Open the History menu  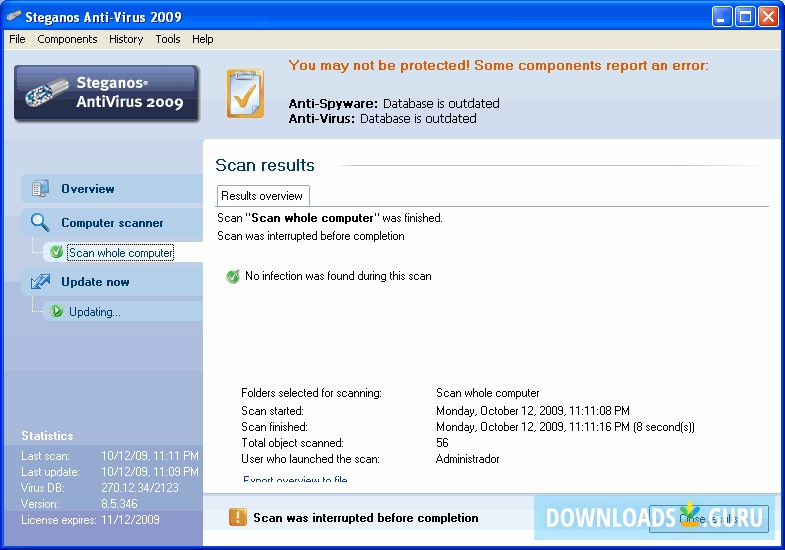pos(126,39)
